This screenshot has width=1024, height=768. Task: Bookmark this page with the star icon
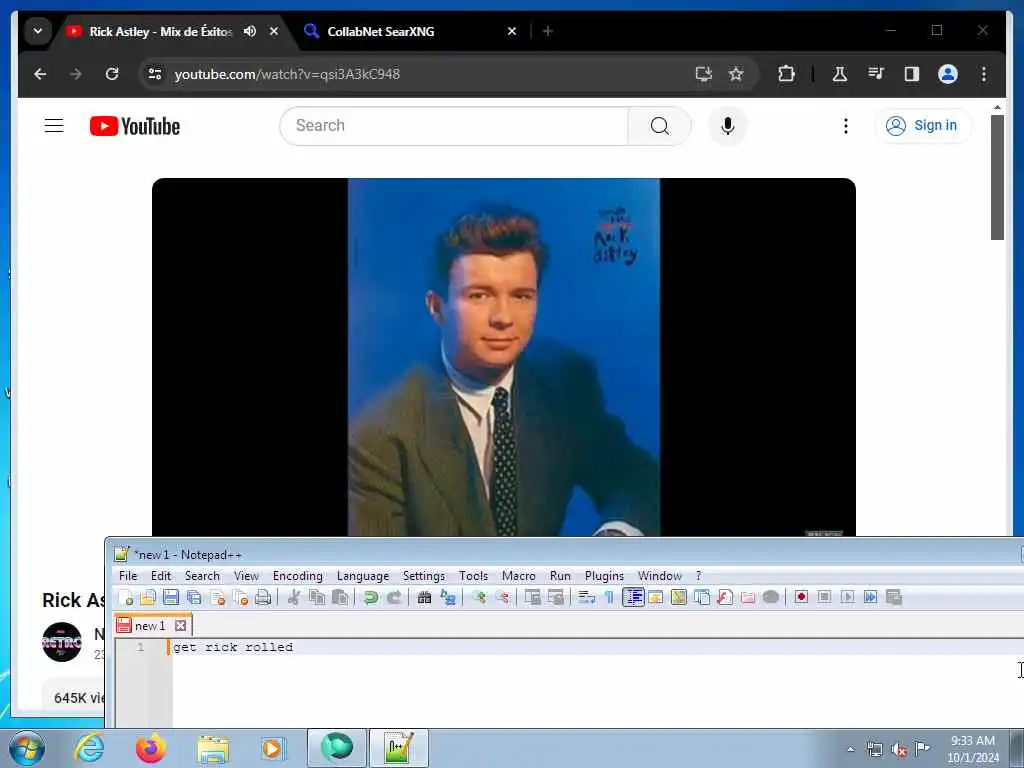[736, 74]
